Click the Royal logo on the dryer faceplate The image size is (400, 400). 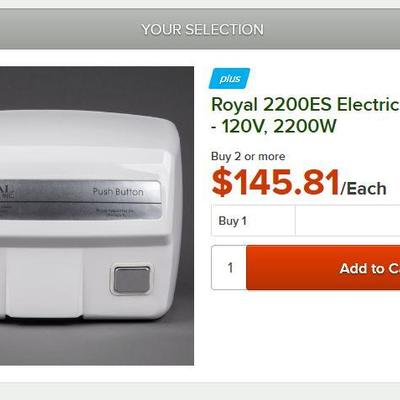pyautogui.click(x=7, y=192)
